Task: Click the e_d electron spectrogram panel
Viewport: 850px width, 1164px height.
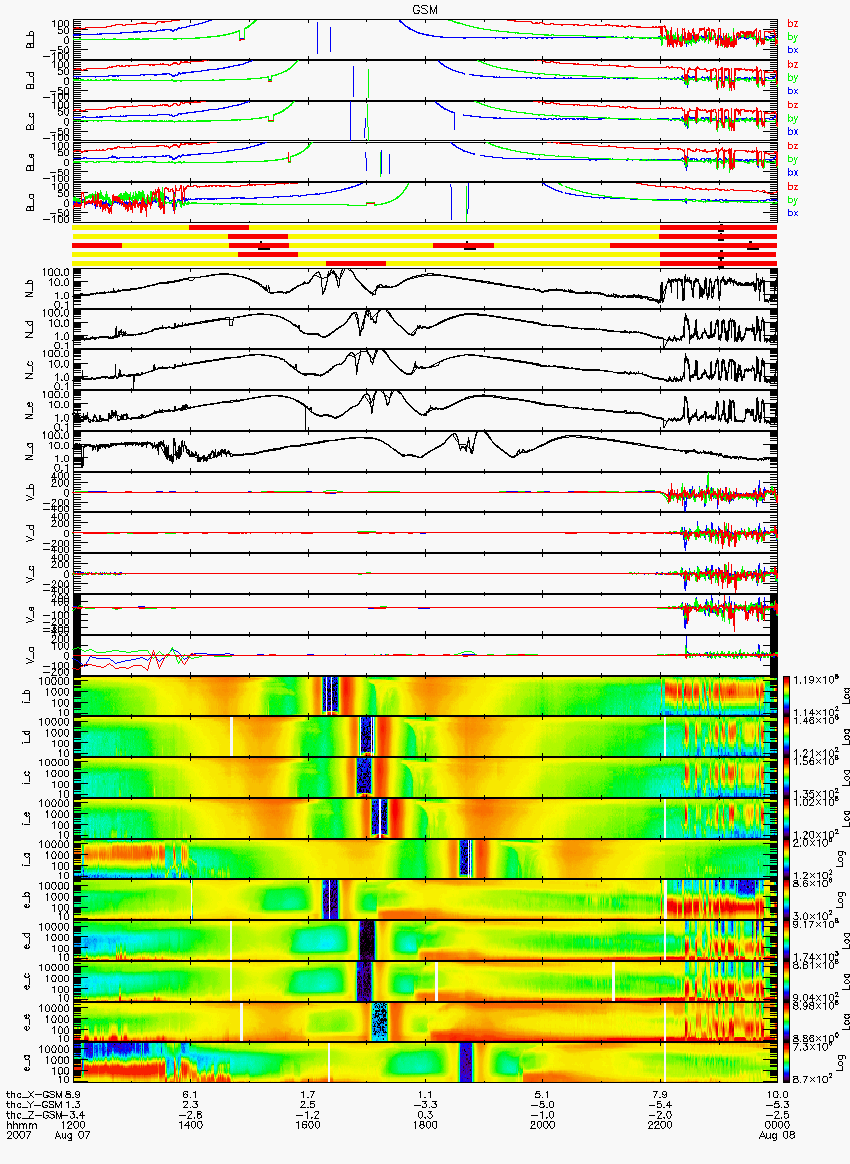Action: pos(424,941)
